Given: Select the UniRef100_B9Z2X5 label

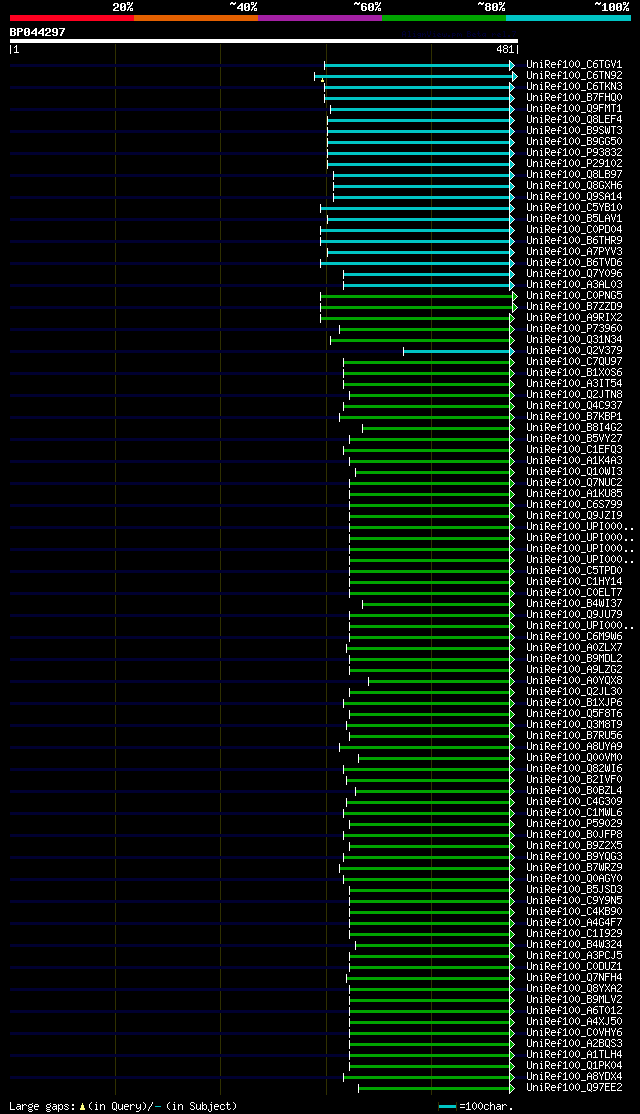Looking at the screenshot, I should point(574,846).
